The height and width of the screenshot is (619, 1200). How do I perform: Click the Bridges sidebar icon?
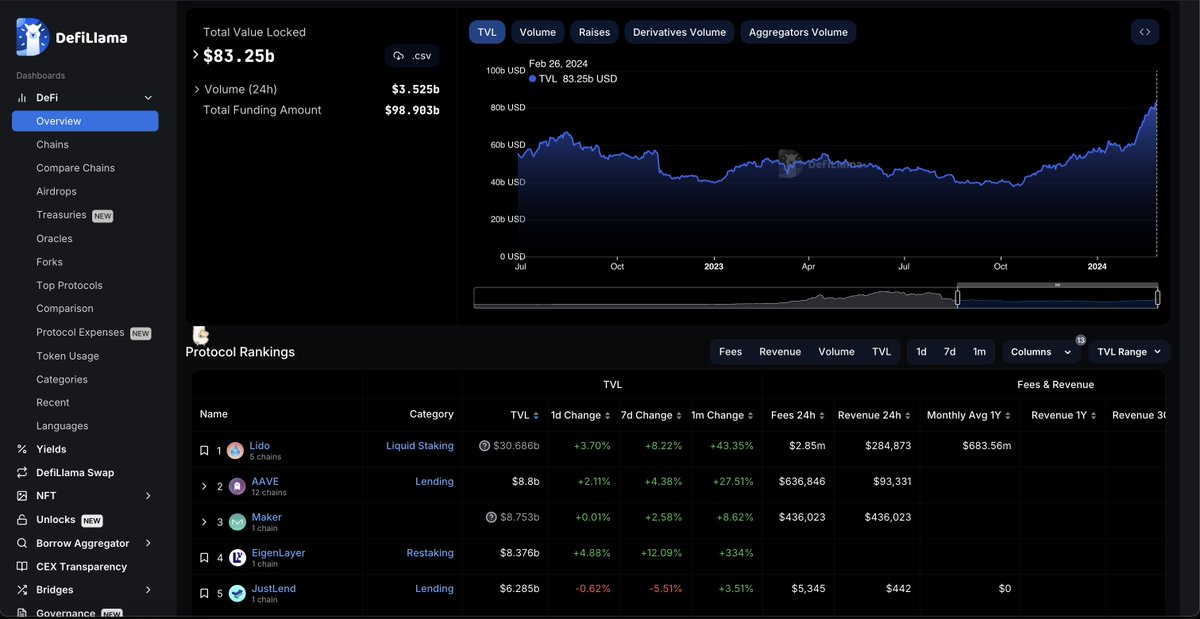tap(22, 590)
